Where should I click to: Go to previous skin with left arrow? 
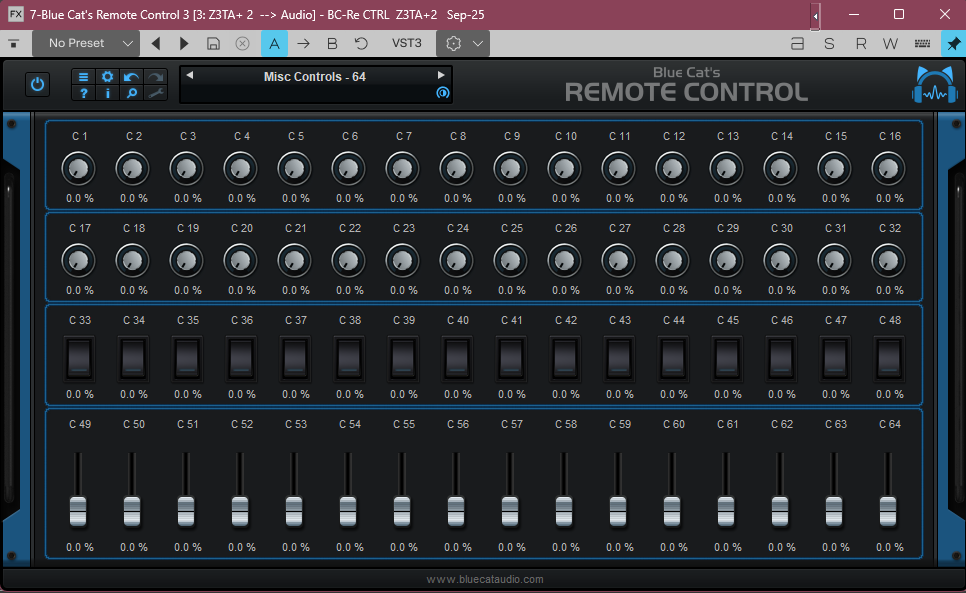pos(190,75)
